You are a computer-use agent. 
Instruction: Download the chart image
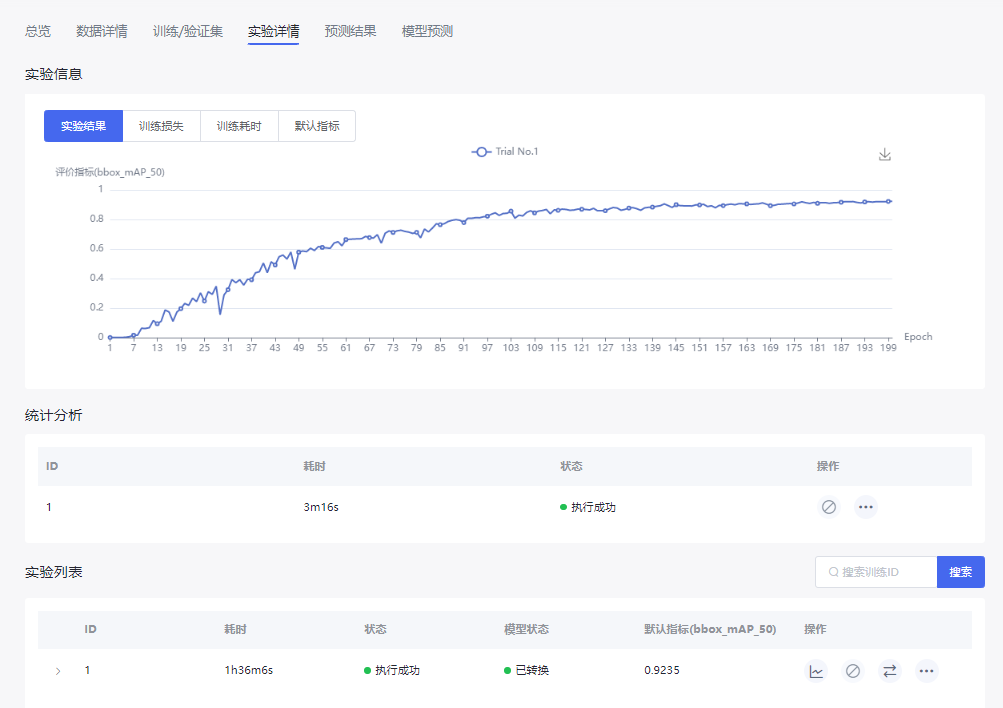885,155
